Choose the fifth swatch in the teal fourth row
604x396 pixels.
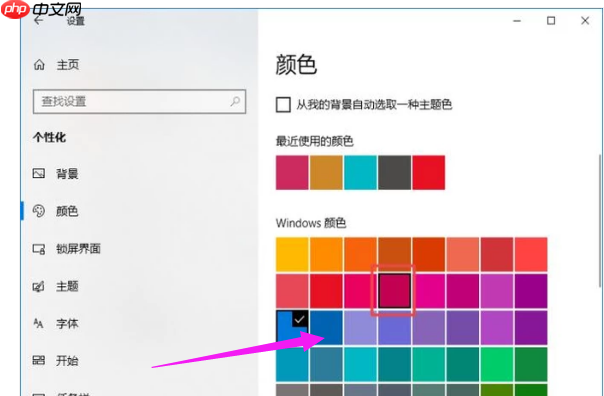coord(429,364)
